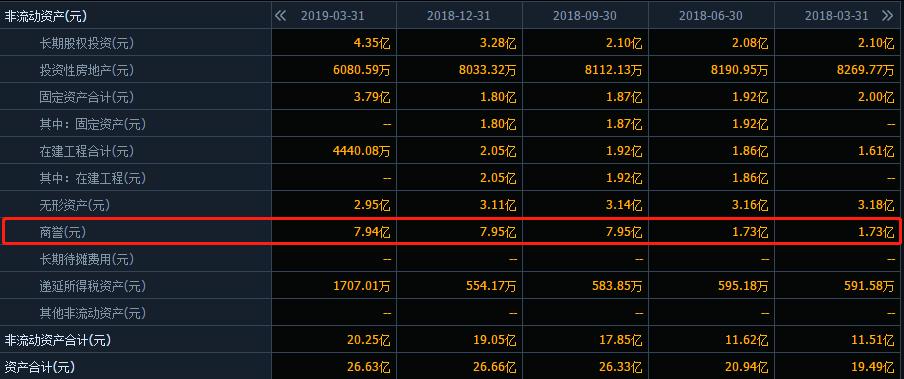The image size is (904, 379).
Task: Select the 长期股权投资(元) row label
Action: (86, 43)
